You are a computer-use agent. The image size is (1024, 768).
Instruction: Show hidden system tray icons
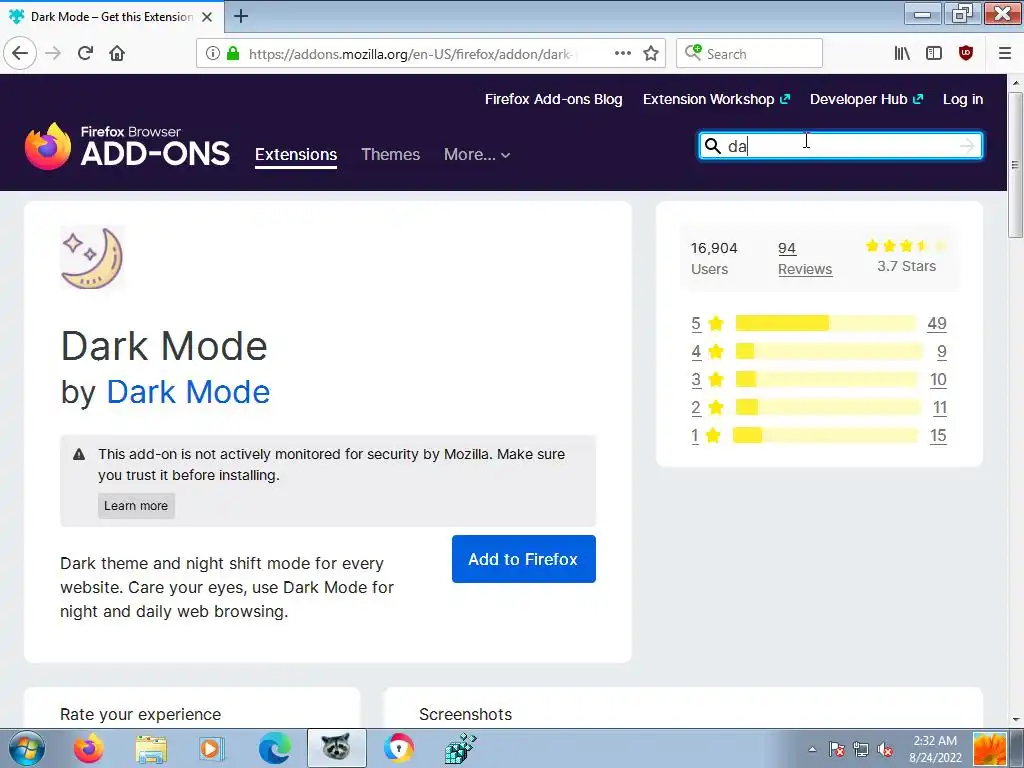[812, 749]
